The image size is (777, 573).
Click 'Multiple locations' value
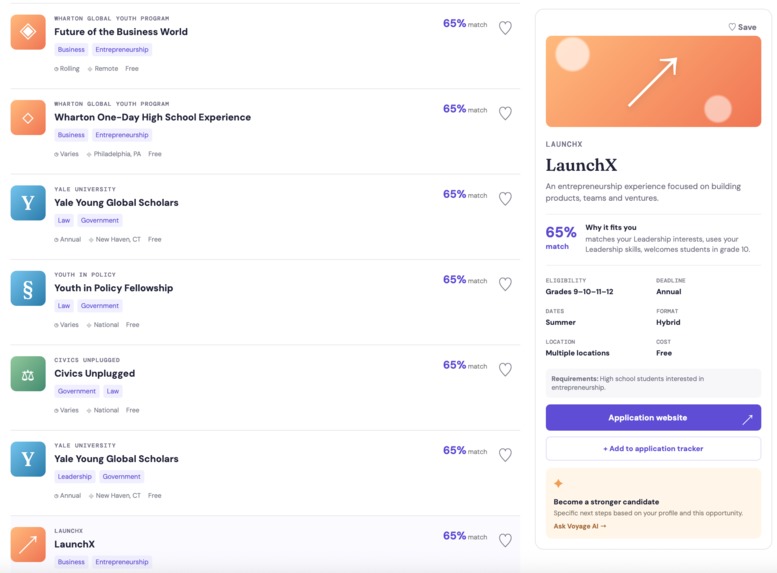click(577, 353)
